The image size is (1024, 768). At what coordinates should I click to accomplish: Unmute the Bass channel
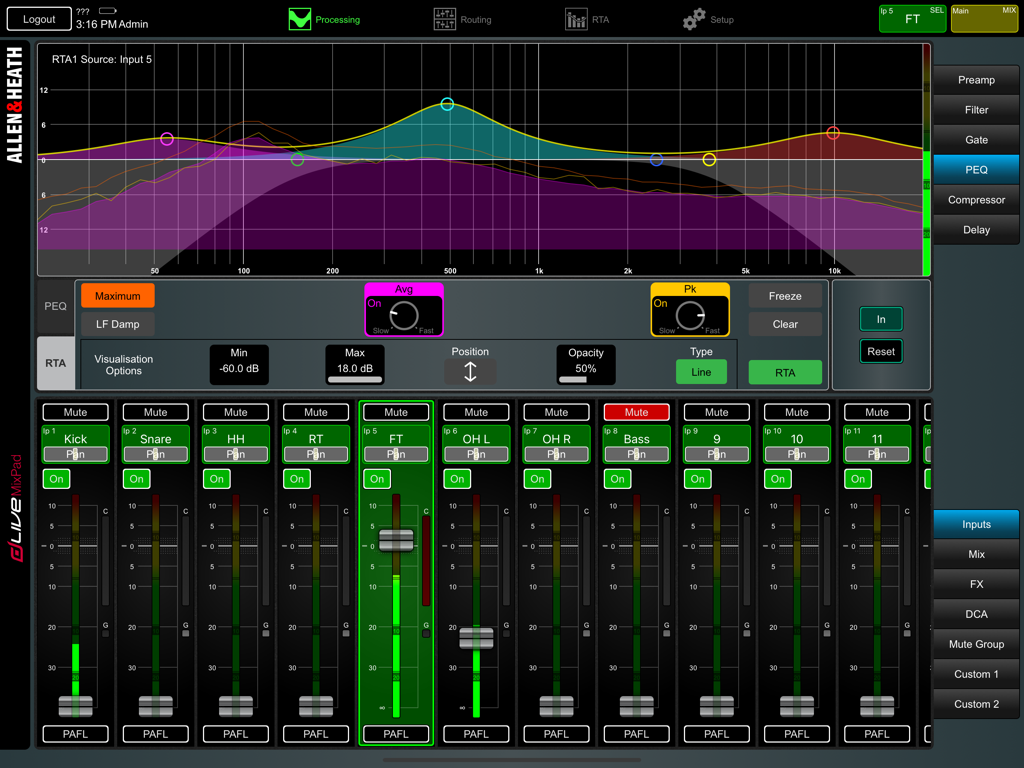tap(636, 411)
